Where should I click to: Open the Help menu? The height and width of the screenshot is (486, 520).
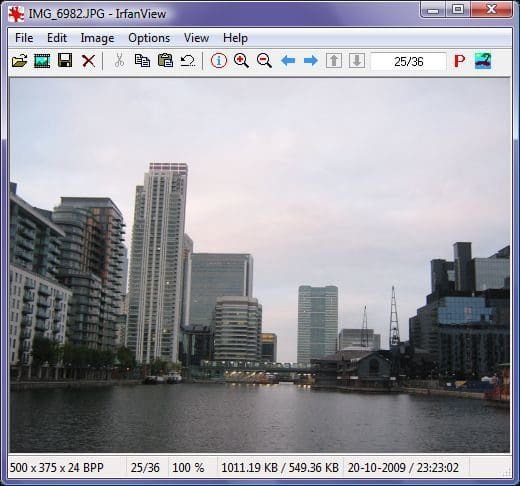(x=235, y=38)
